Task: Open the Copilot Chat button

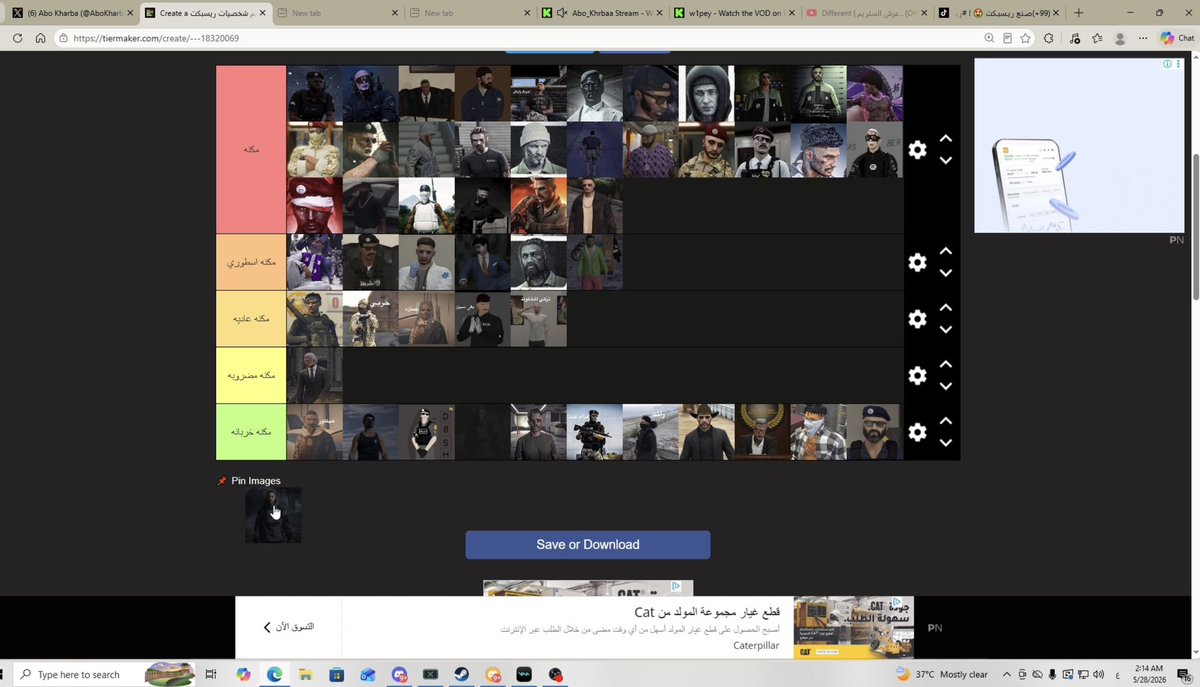Action: point(1177,38)
